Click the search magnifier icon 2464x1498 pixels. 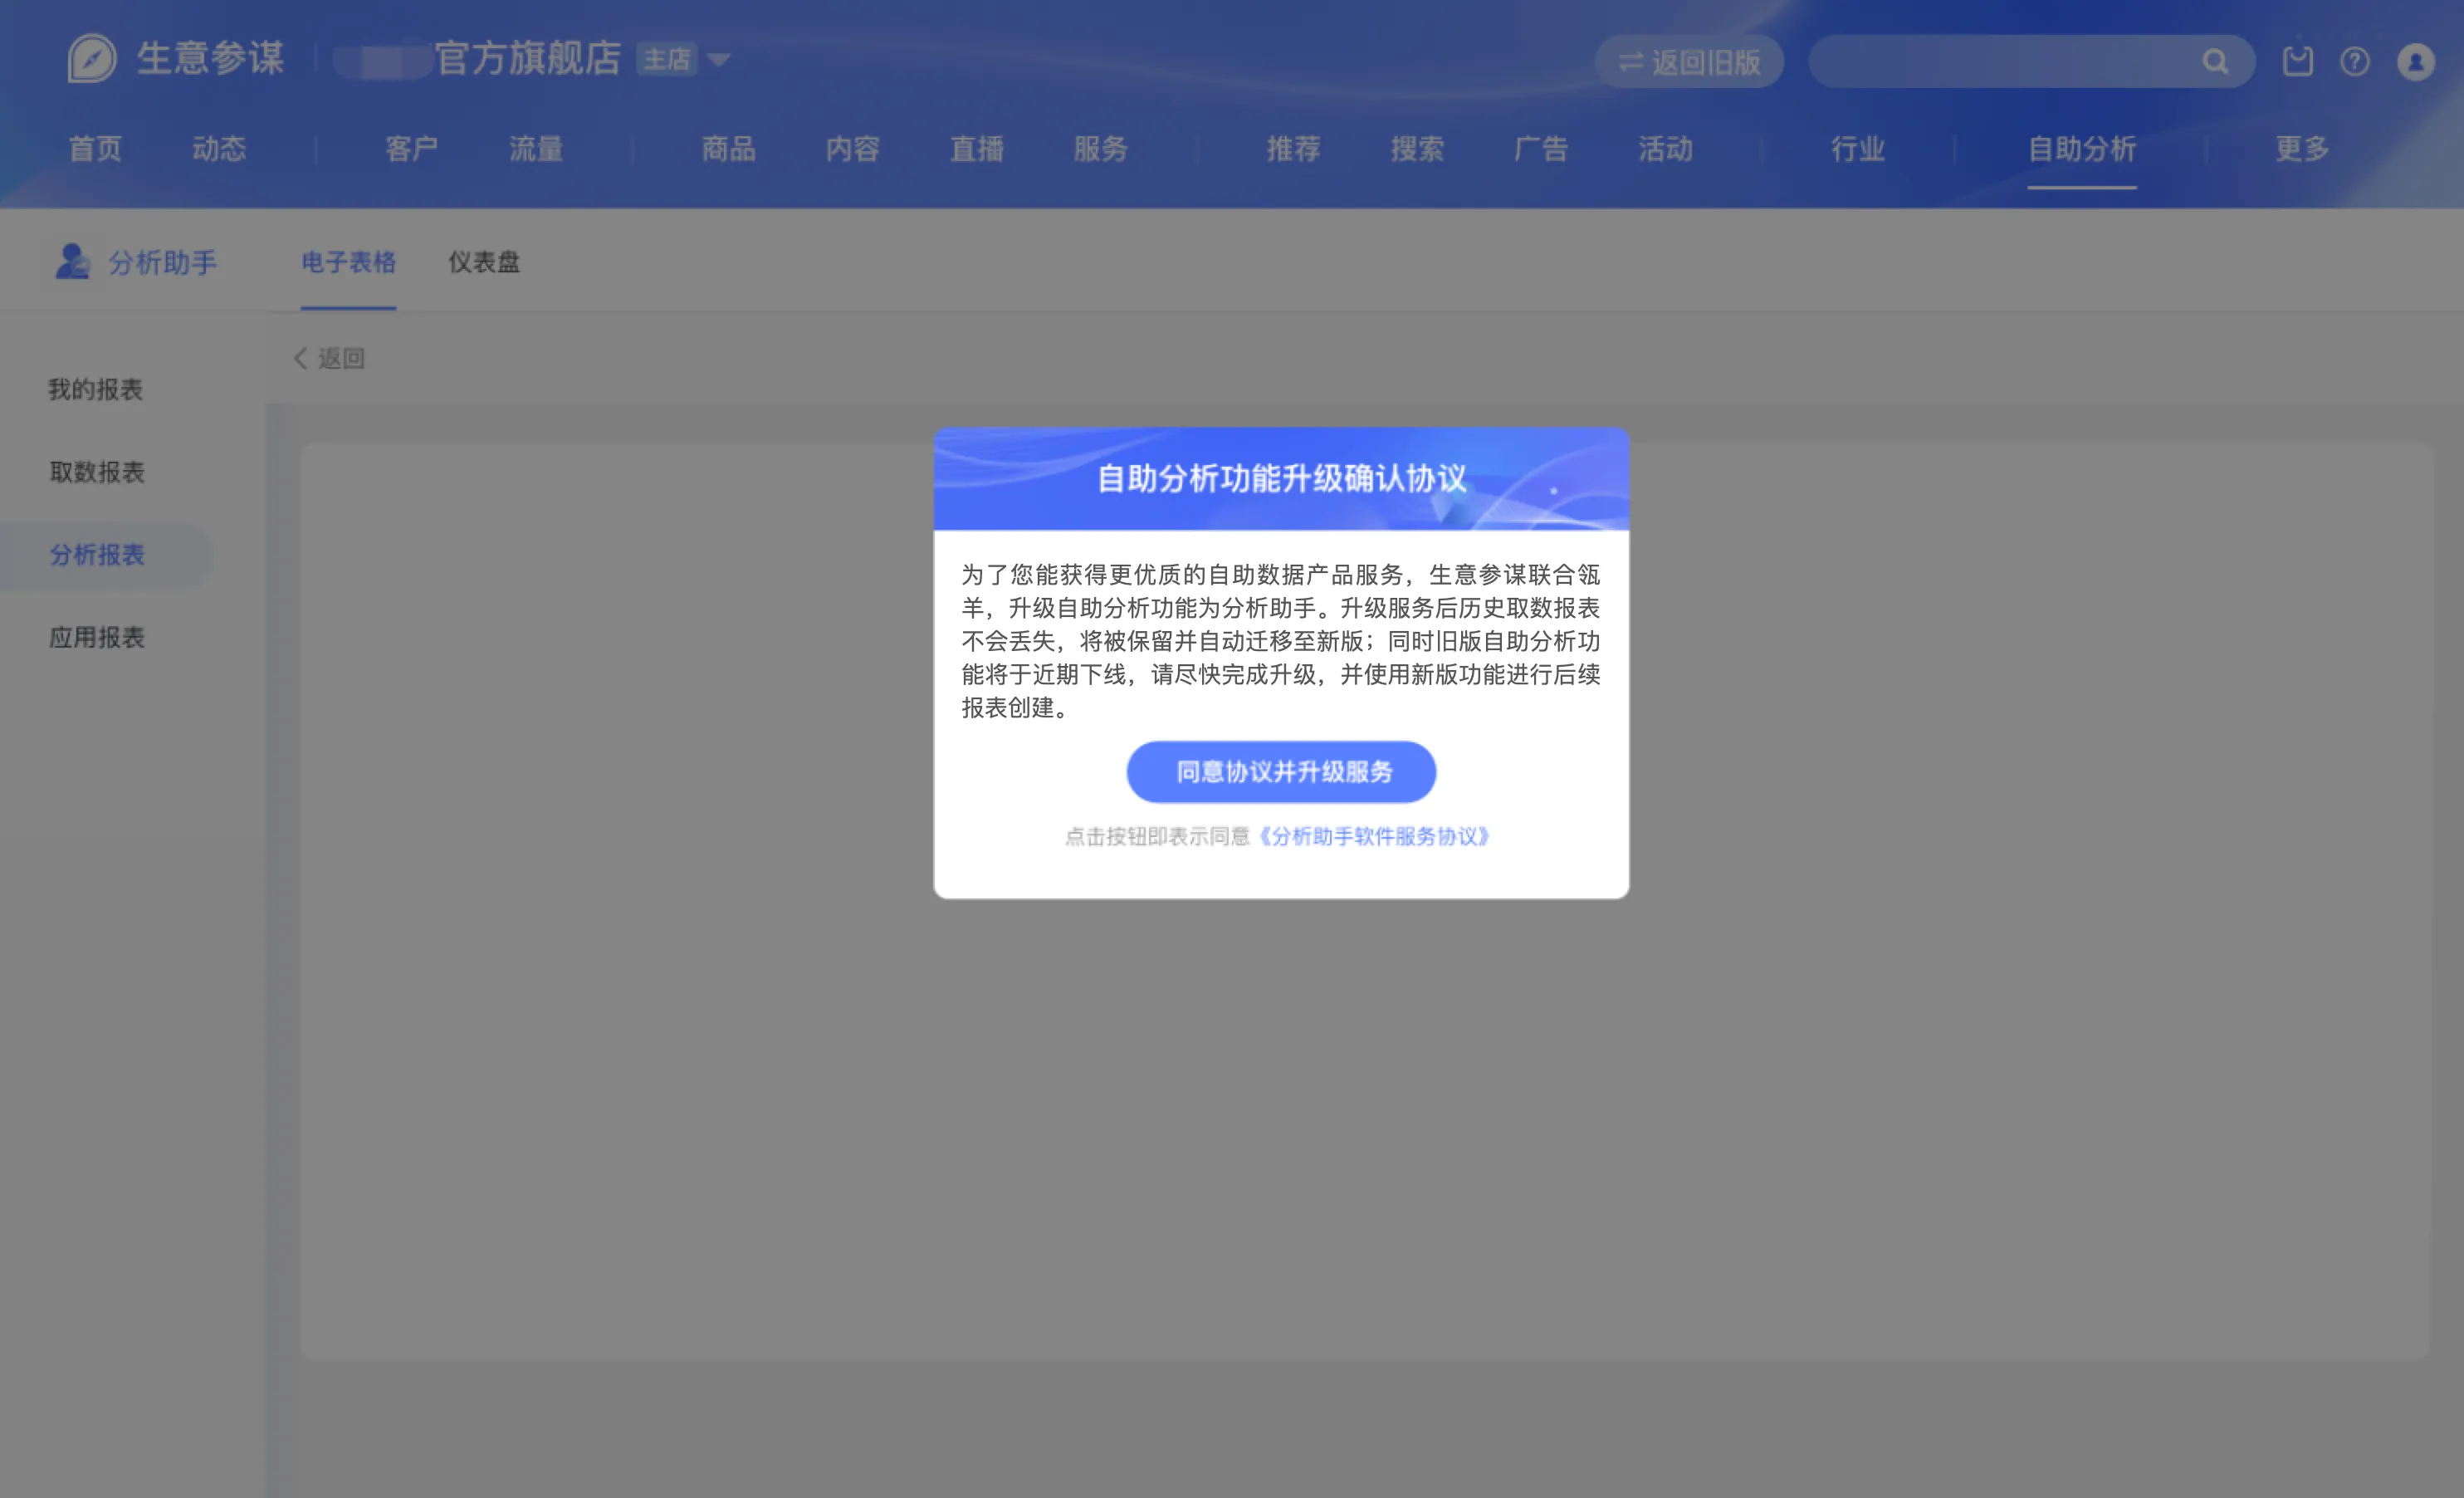(x=2215, y=62)
